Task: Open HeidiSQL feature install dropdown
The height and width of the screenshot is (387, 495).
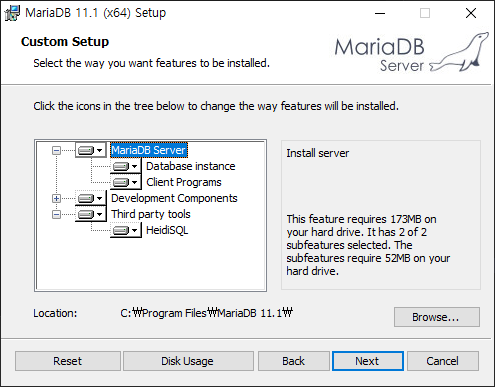Action: click(125, 230)
